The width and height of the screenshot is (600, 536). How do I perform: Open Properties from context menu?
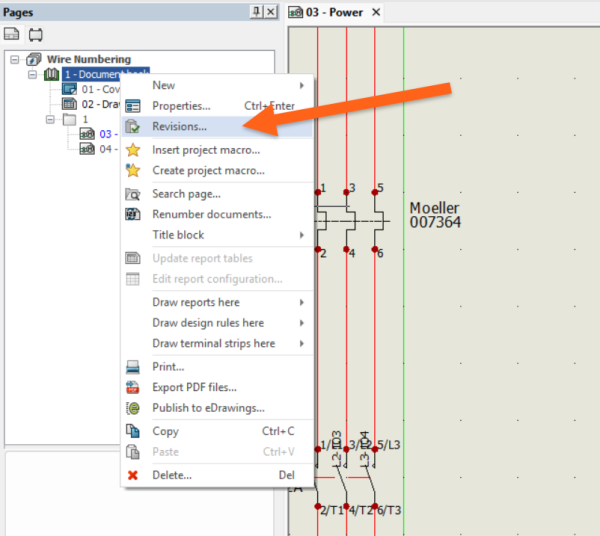(x=217, y=106)
